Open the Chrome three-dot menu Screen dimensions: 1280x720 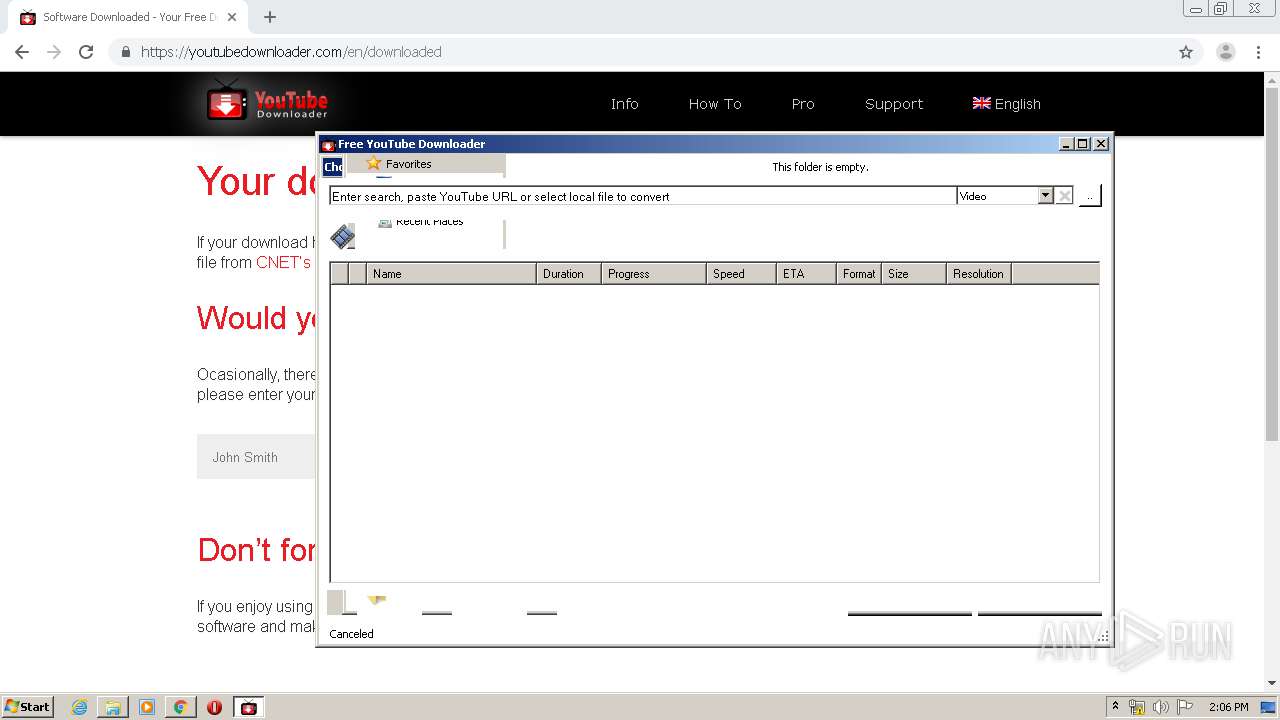click(x=1259, y=52)
